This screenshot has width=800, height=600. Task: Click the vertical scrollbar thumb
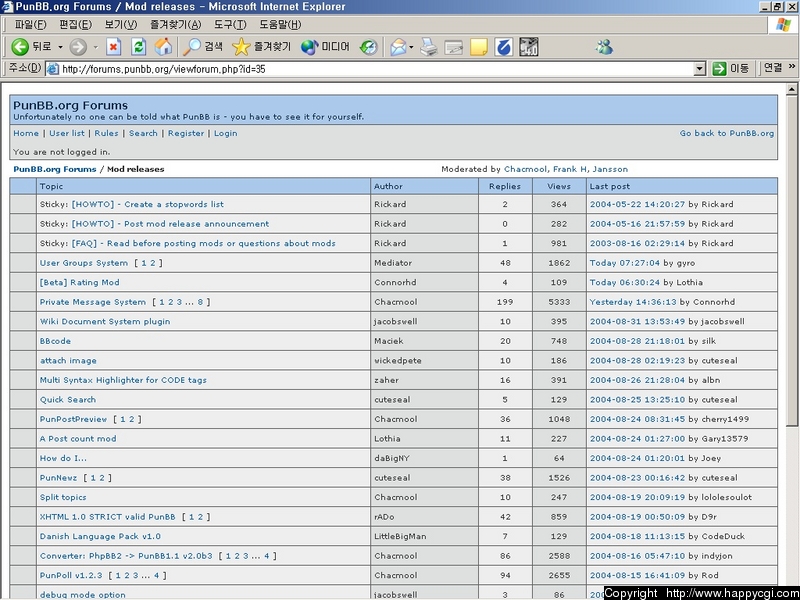pyautogui.click(x=792, y=260)
